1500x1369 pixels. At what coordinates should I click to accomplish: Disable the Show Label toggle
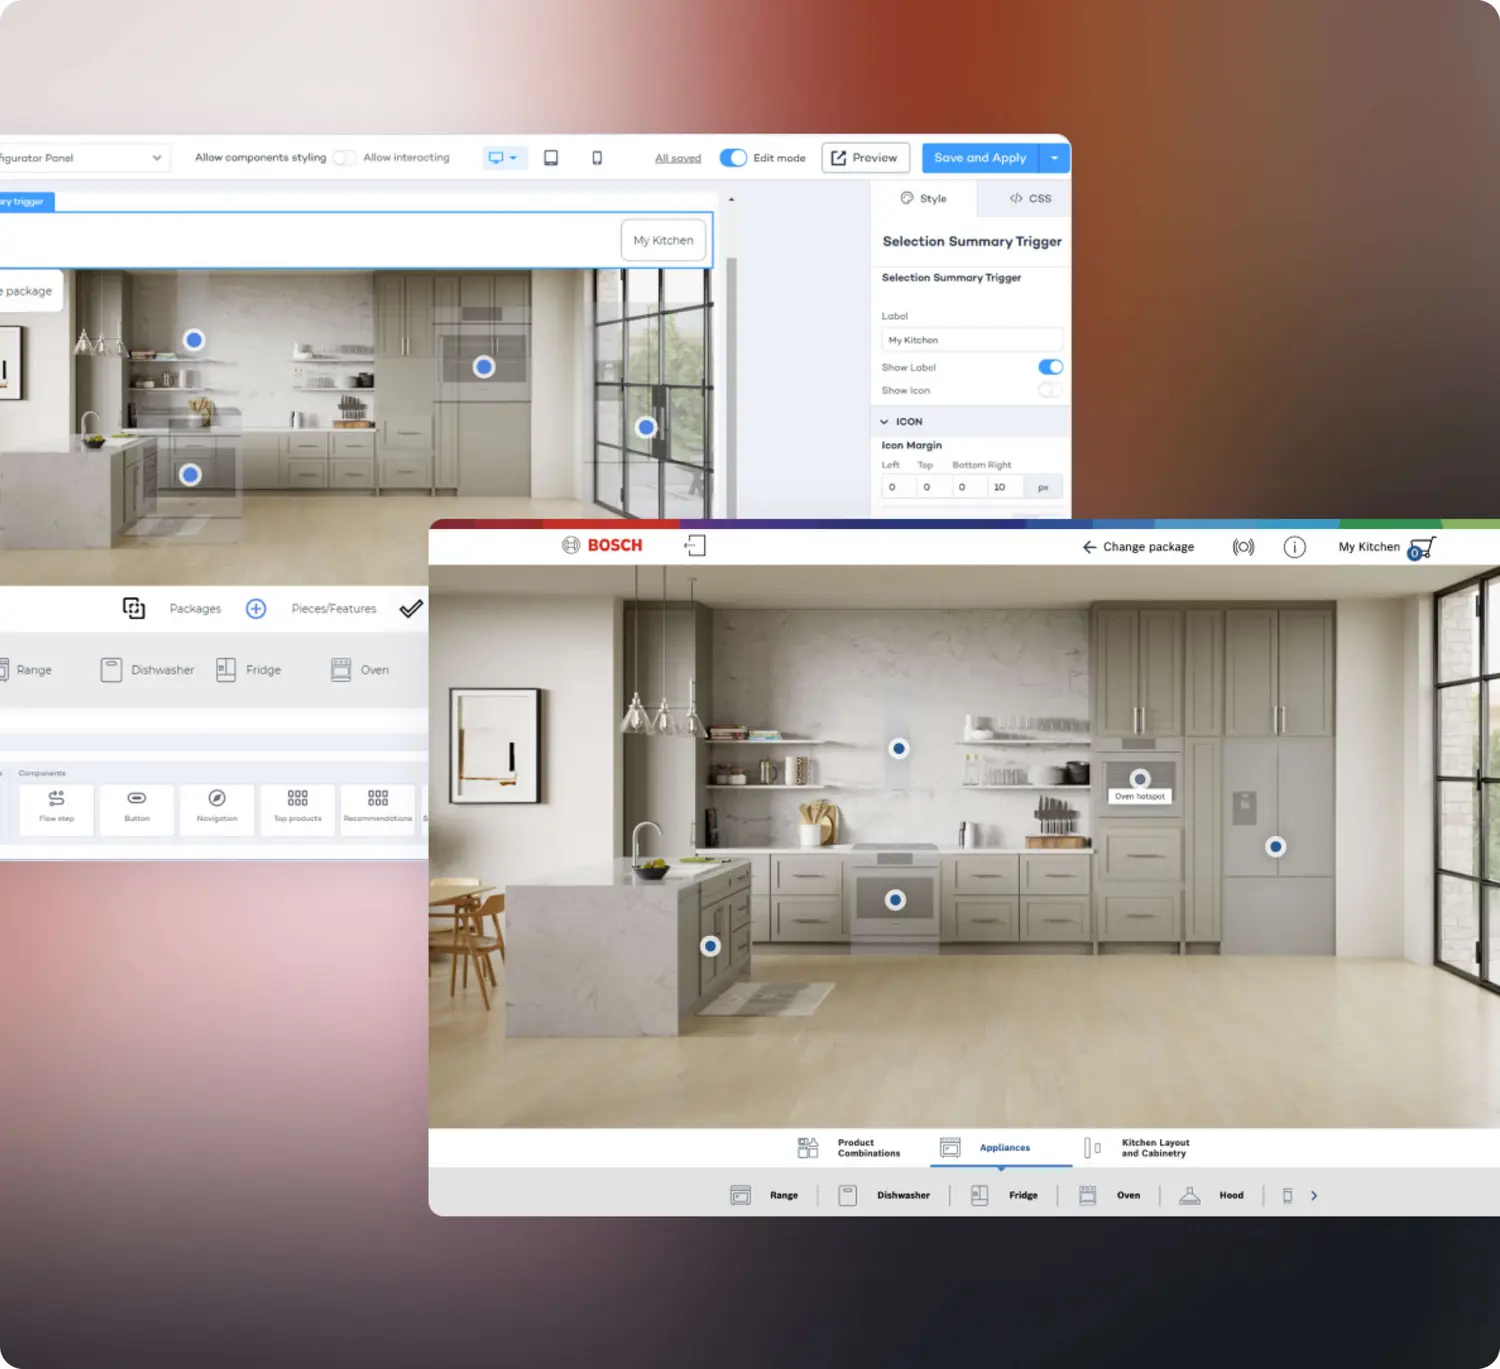(x=1050, y=367)
